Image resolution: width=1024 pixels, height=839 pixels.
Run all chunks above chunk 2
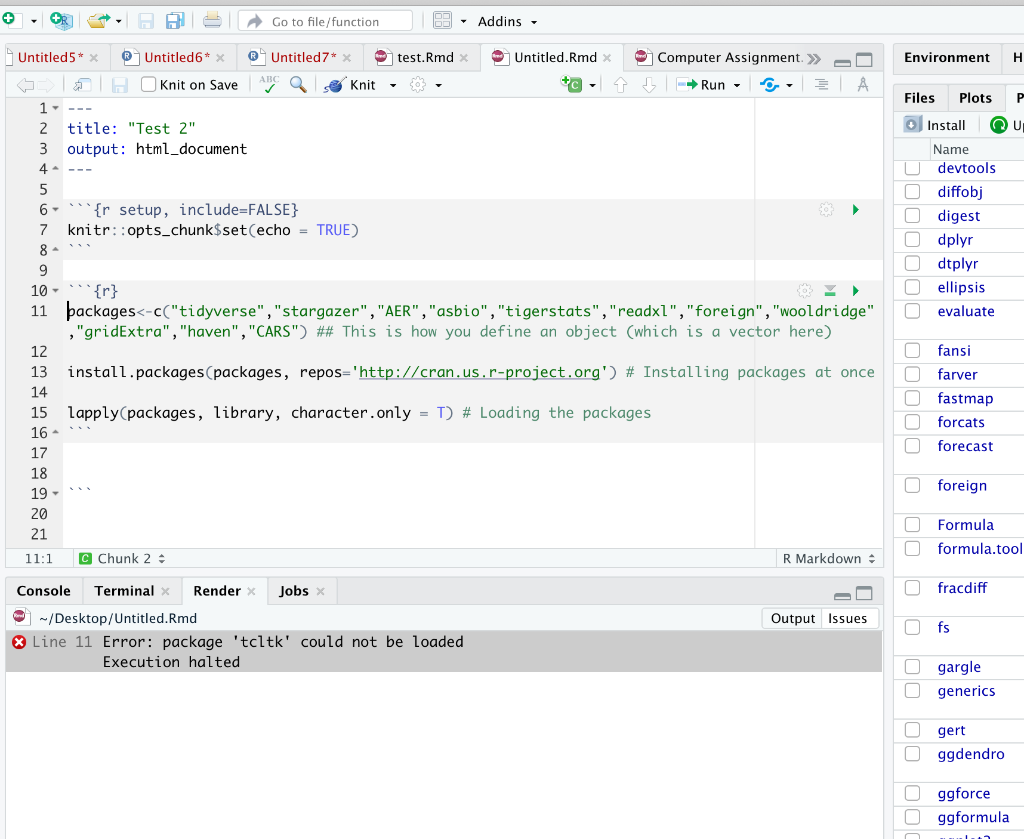[x=830, y=291]
